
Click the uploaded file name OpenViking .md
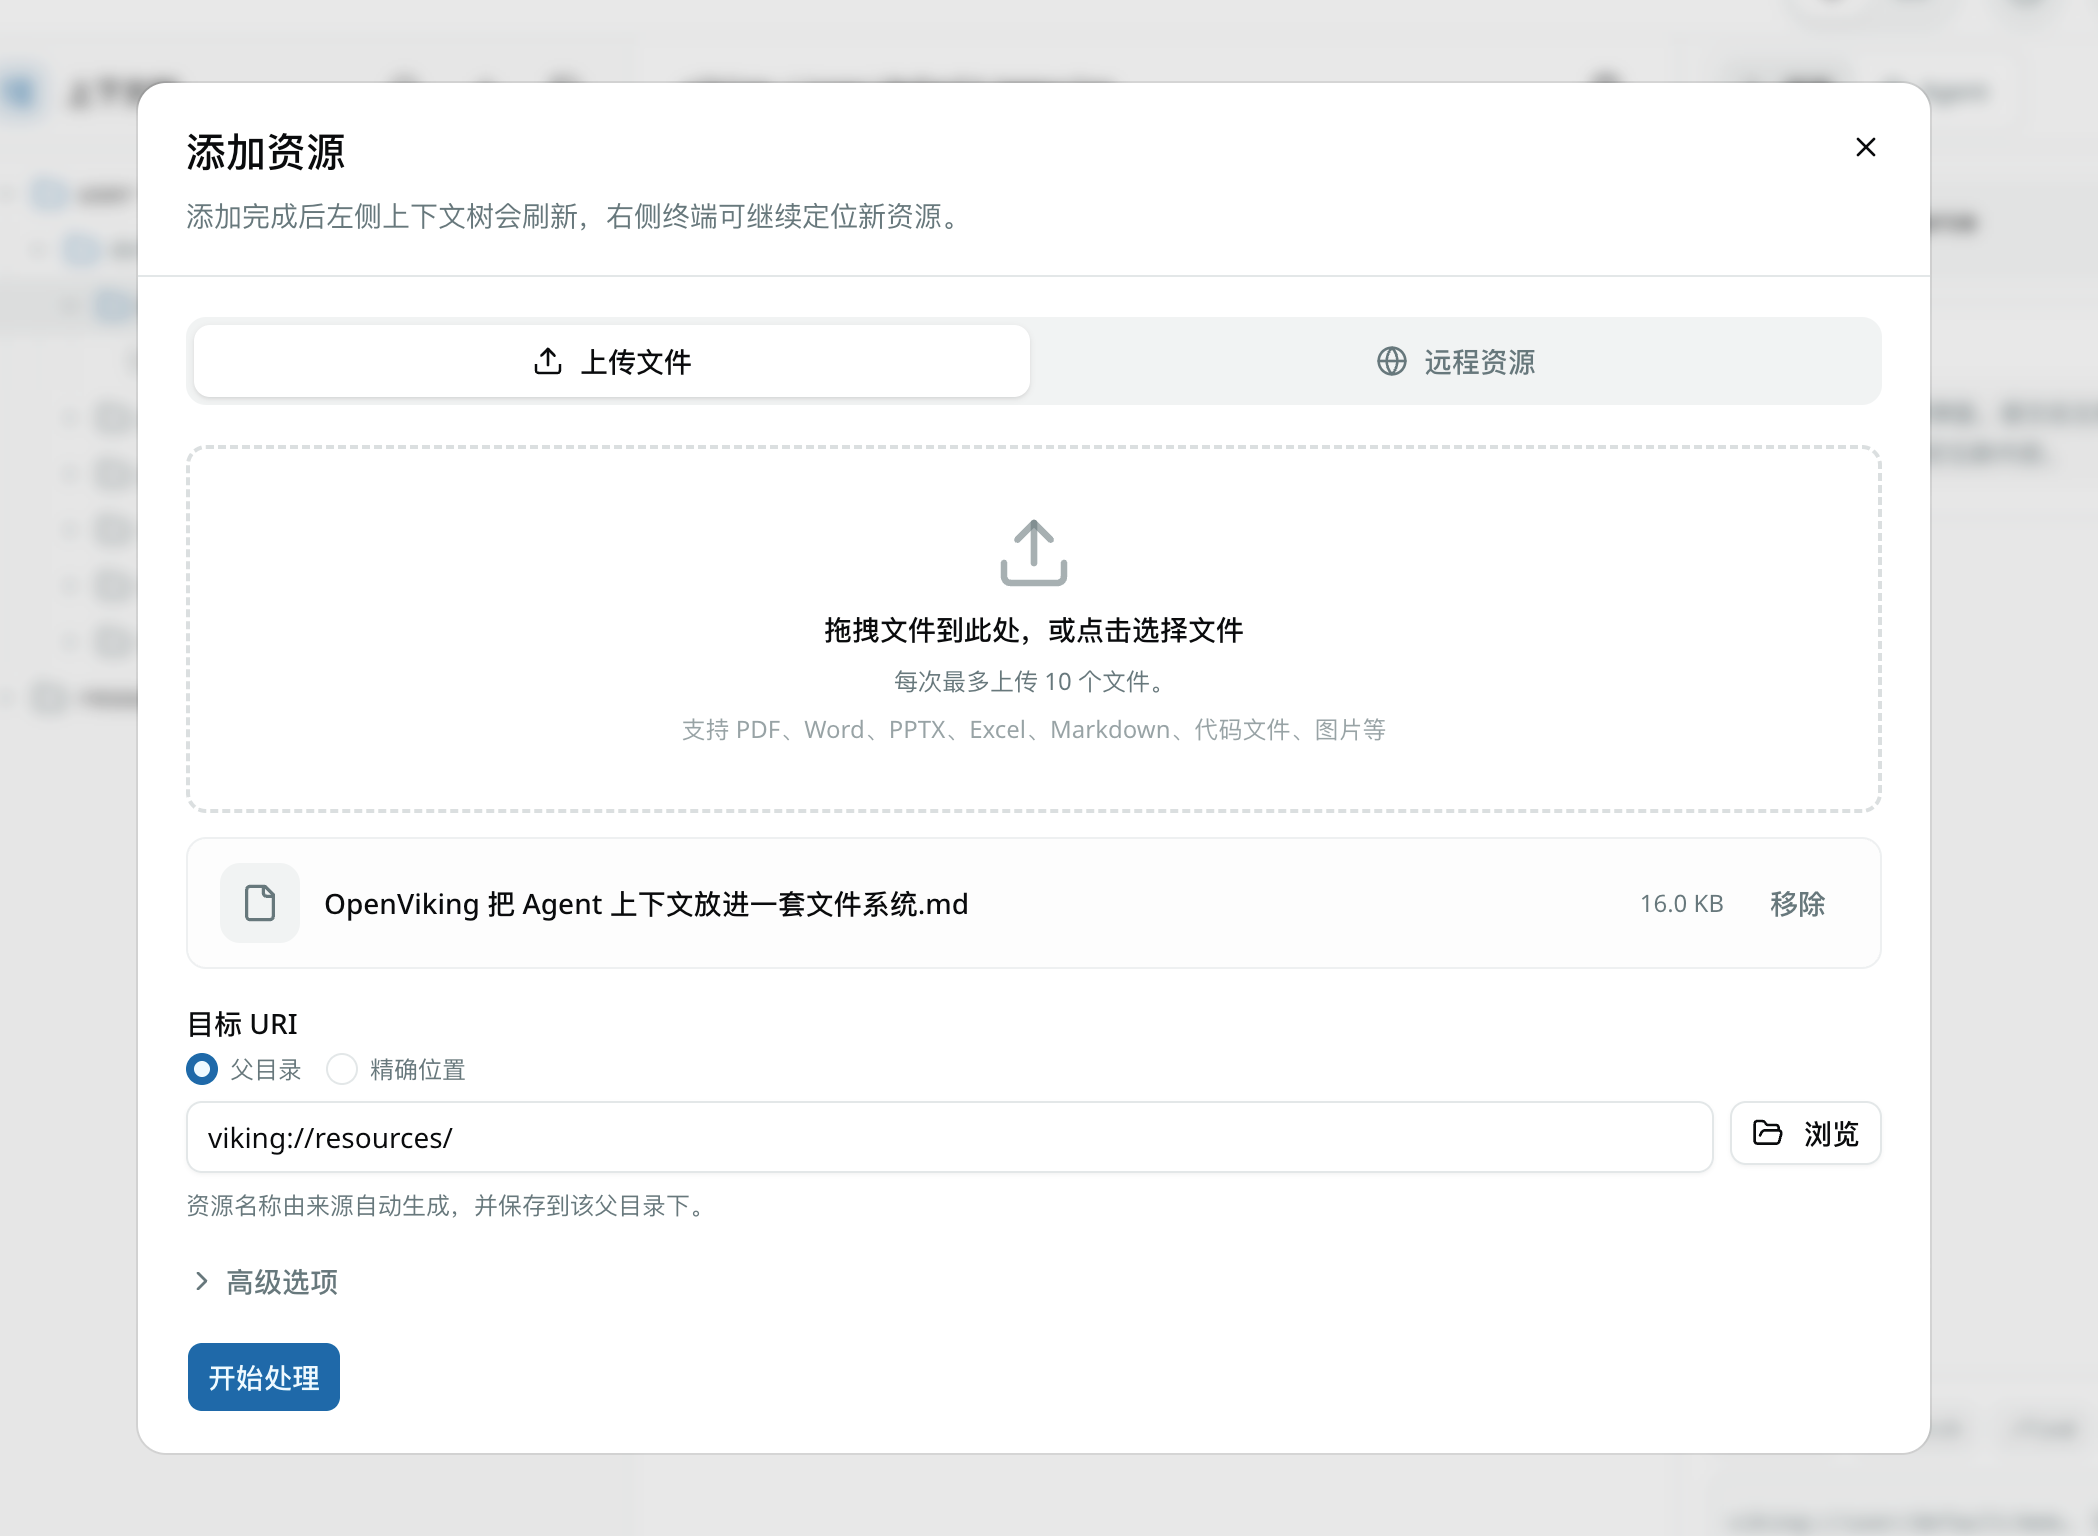(646, 904)
